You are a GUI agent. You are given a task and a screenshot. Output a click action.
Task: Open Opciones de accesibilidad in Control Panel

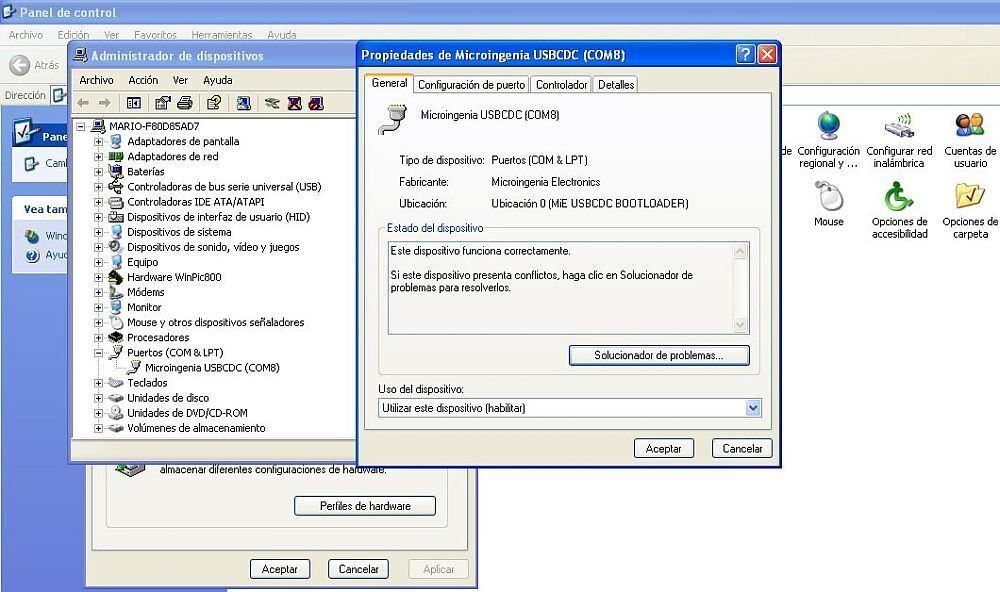899,211
